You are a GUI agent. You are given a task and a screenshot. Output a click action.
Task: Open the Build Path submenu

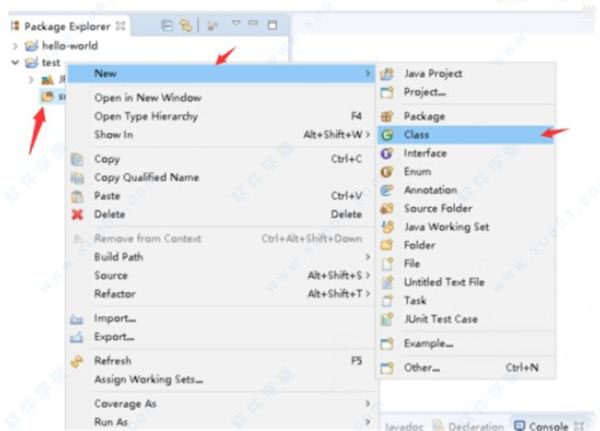[x=119, y=257]
